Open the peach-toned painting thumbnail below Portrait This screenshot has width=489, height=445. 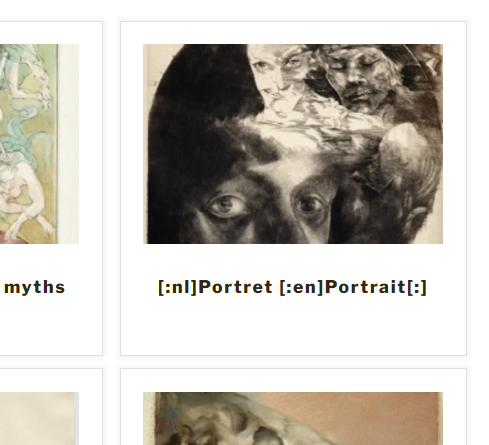pos(293,418)
